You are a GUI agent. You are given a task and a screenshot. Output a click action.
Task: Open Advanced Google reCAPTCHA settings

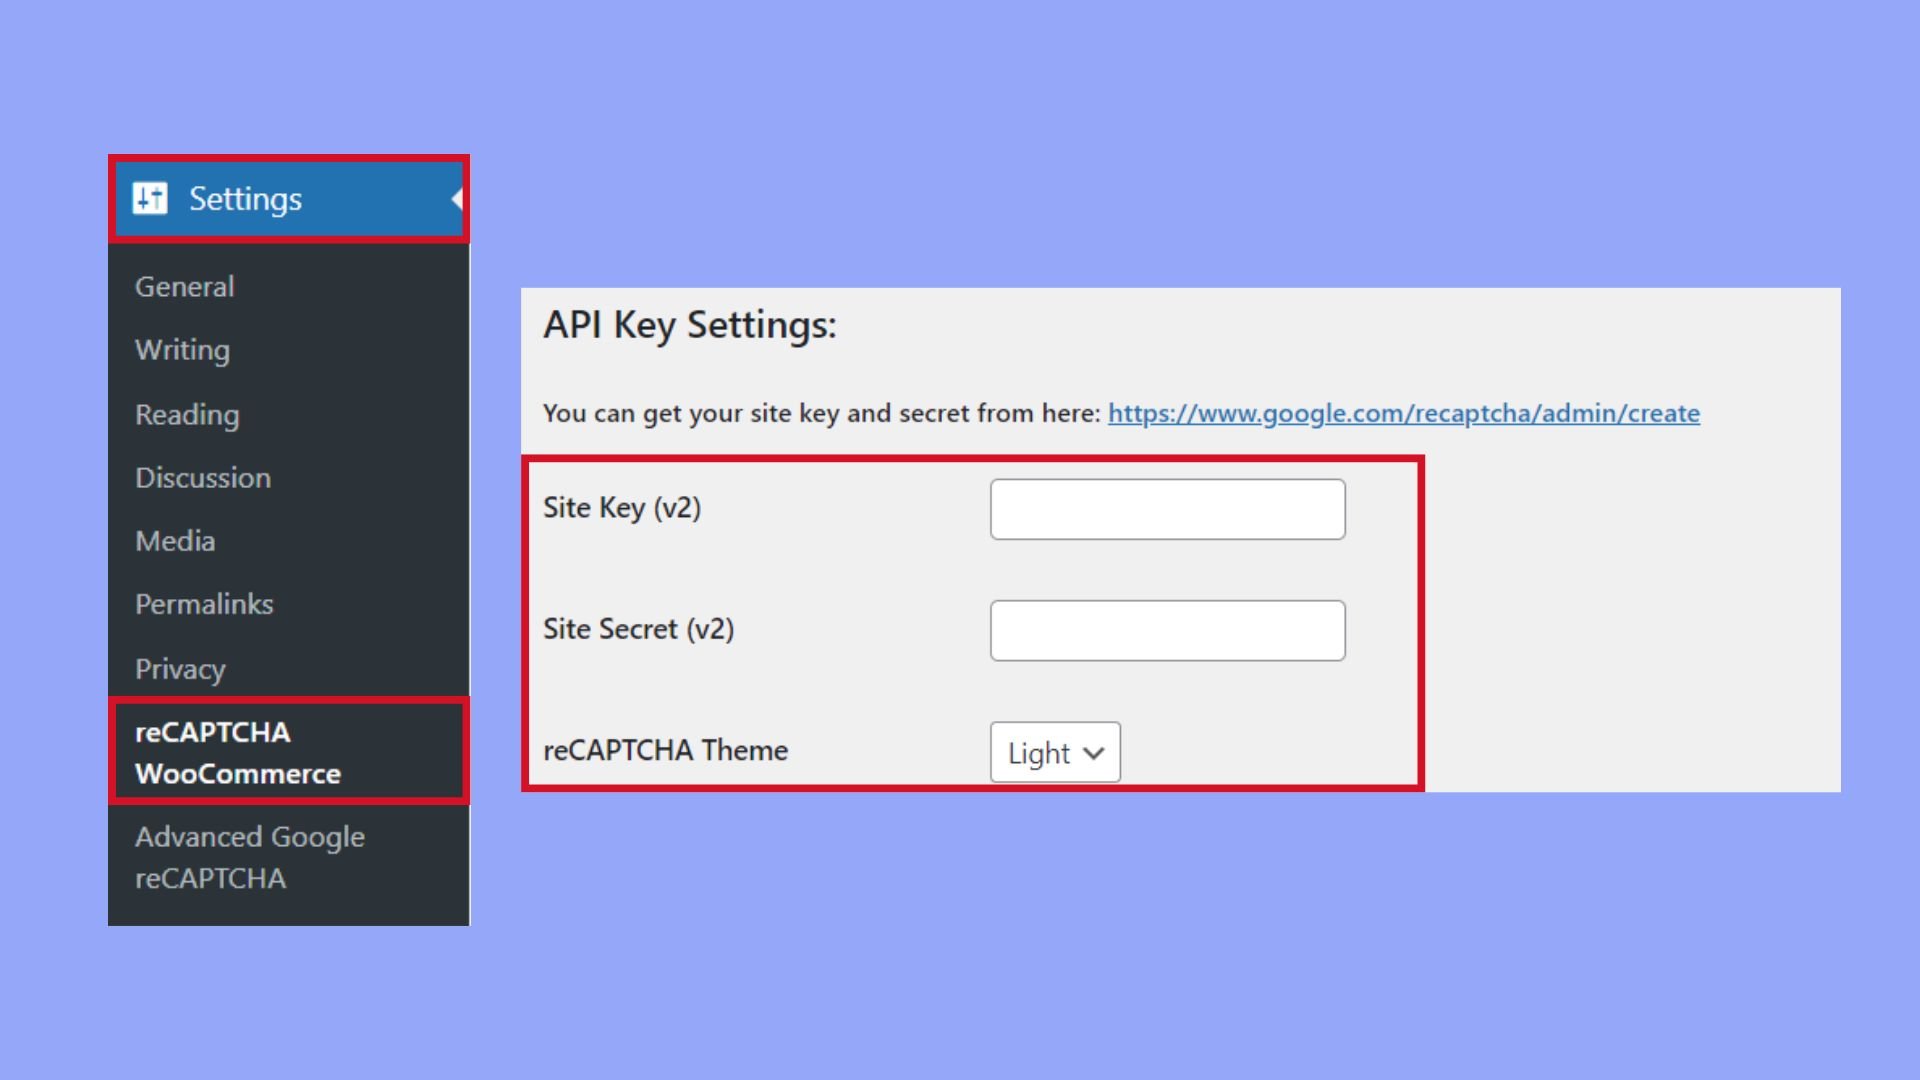pyautogui.click(x=250, y=857)
